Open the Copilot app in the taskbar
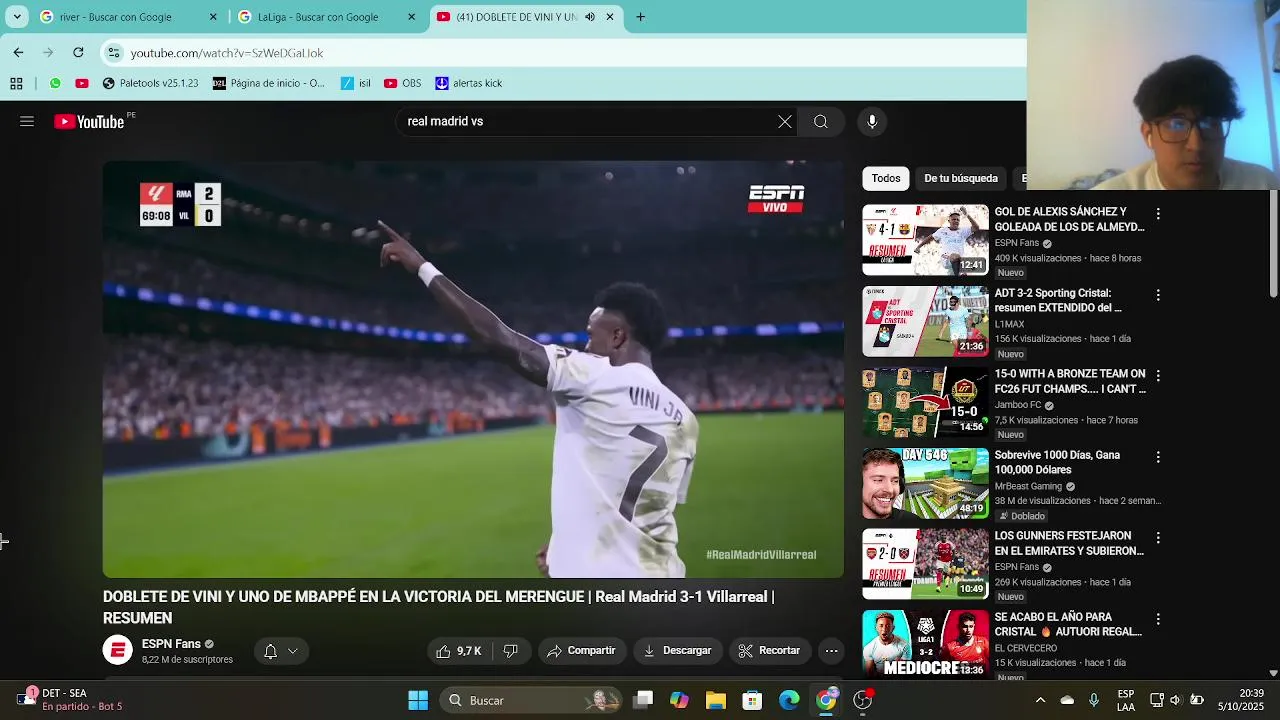 [x=679, y=700]
